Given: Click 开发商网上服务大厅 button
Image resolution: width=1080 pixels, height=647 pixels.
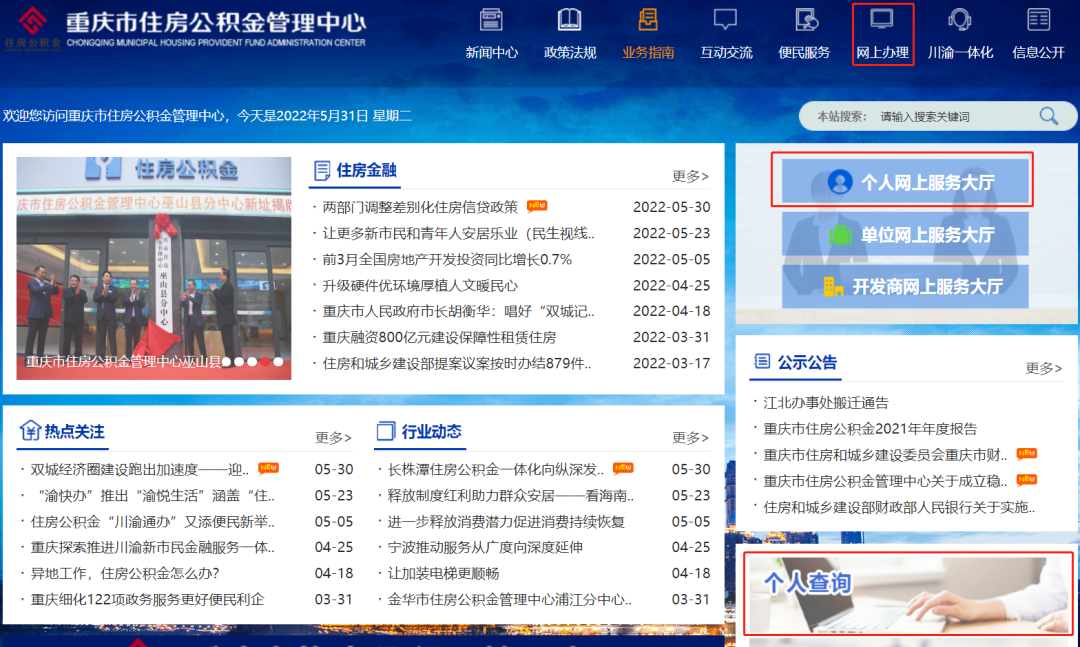Looking at the screenshot, I should [x=905, y=287].
